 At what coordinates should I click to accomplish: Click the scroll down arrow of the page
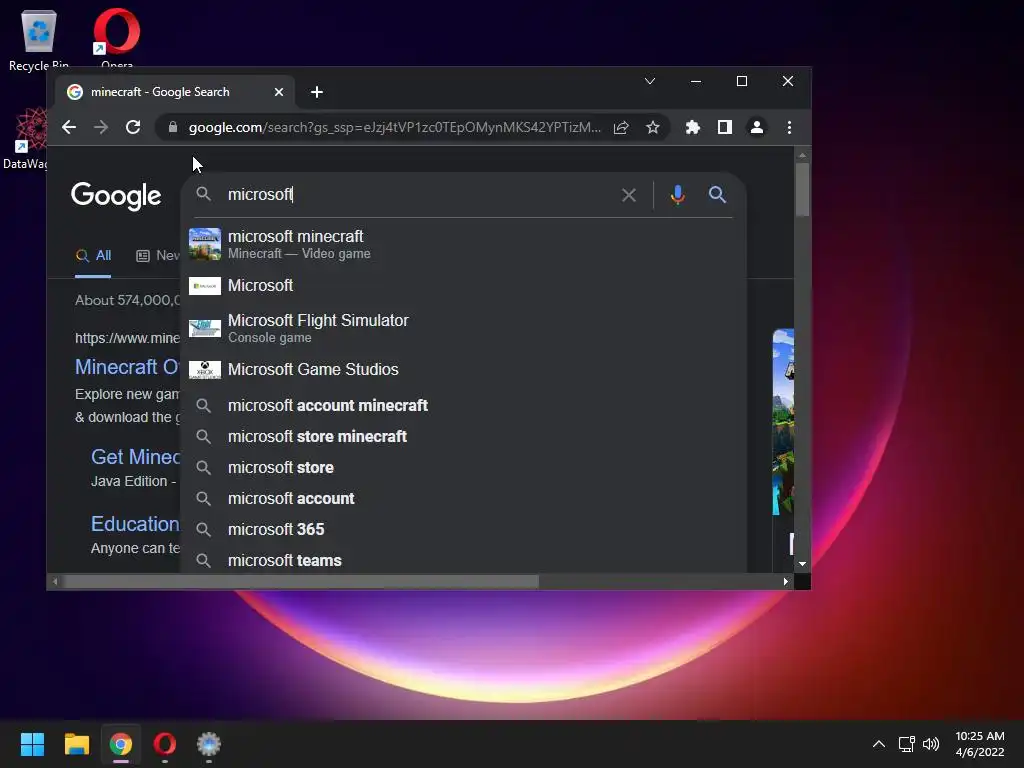click(803, 564)
